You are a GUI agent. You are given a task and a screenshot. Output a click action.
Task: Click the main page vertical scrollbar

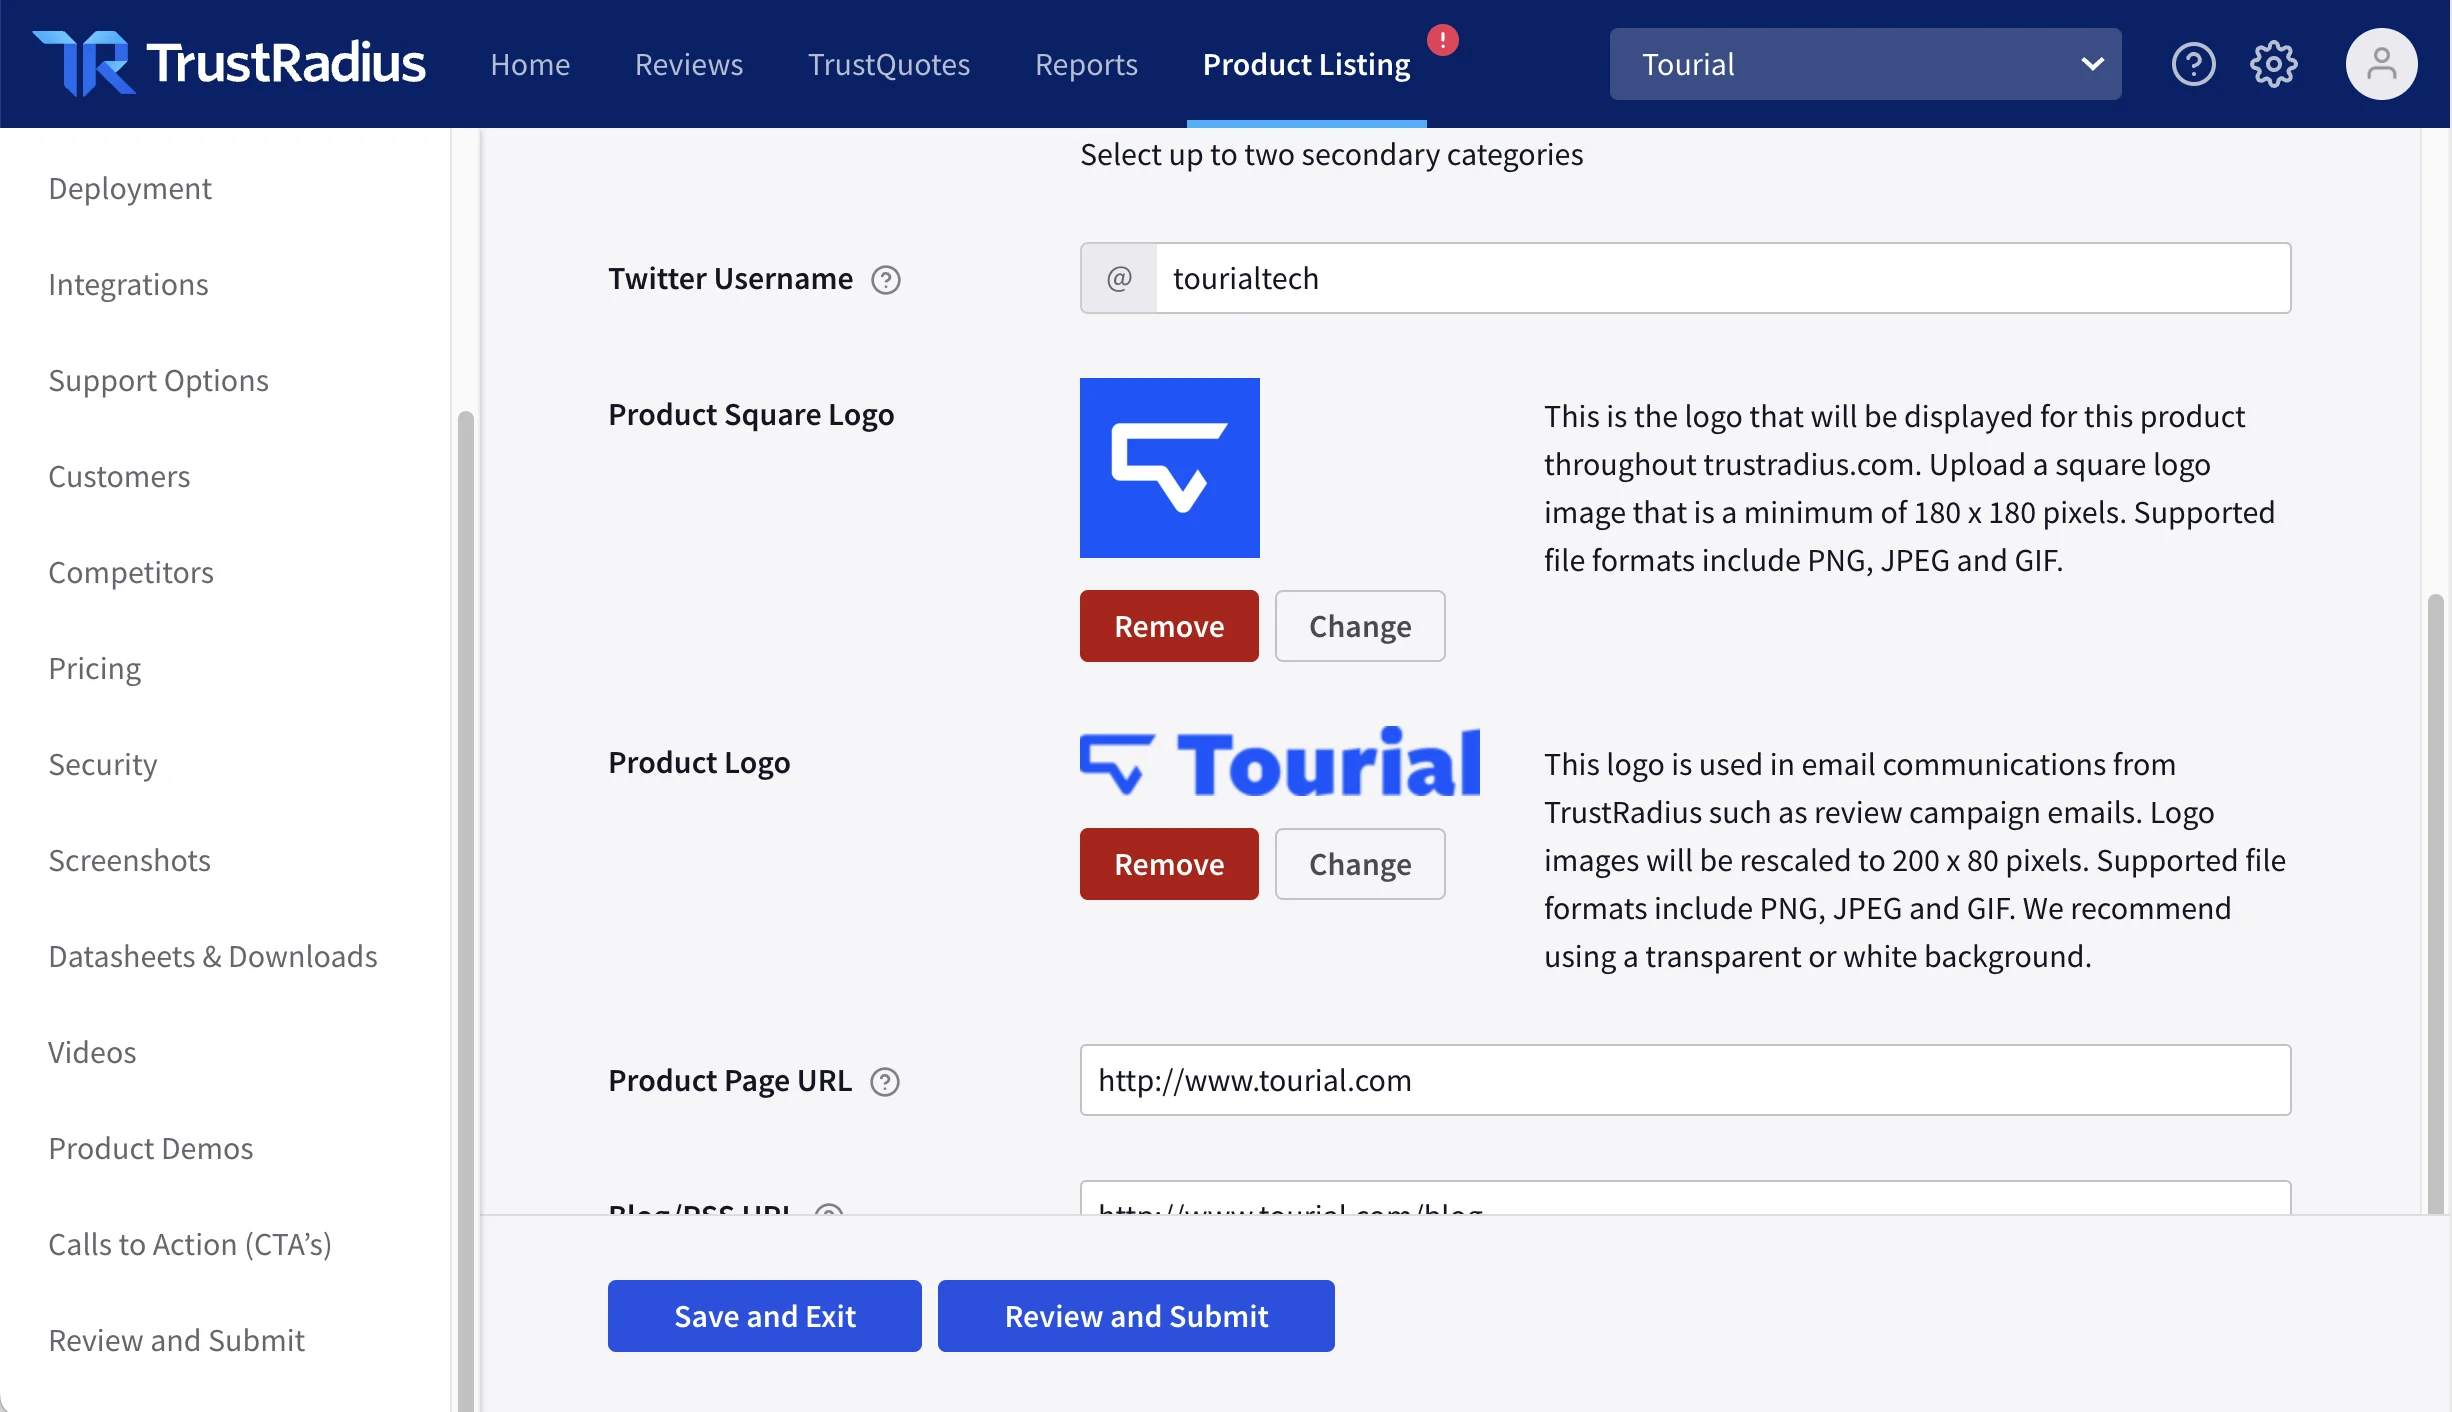pyautogui.click(x=2436, y=904)
